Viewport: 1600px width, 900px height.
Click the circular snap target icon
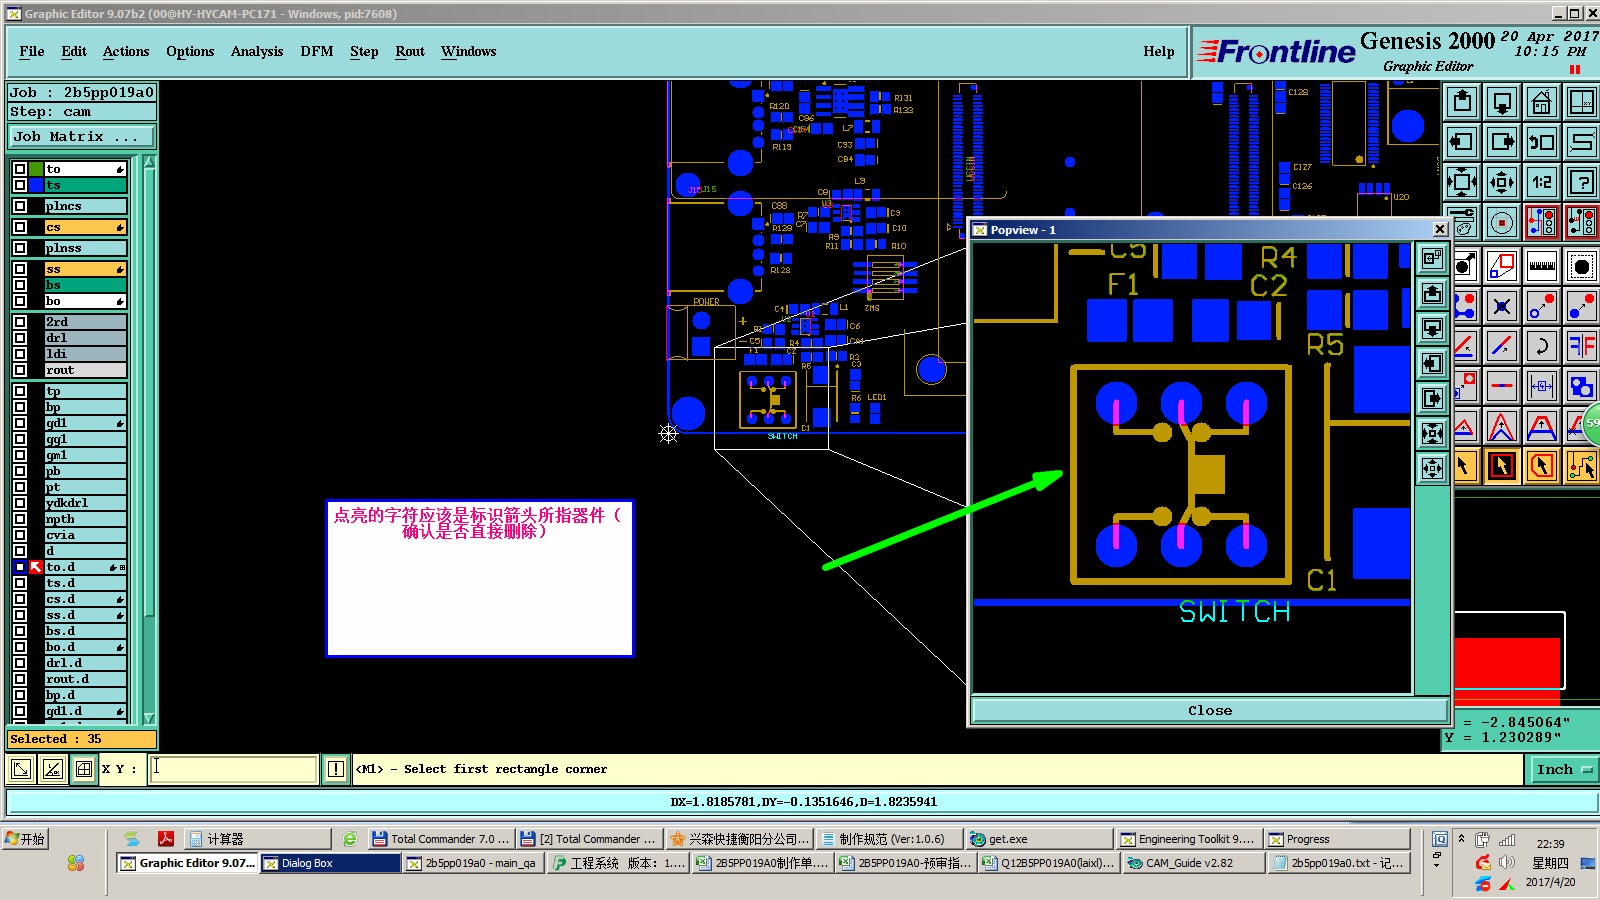[1502, 223]
